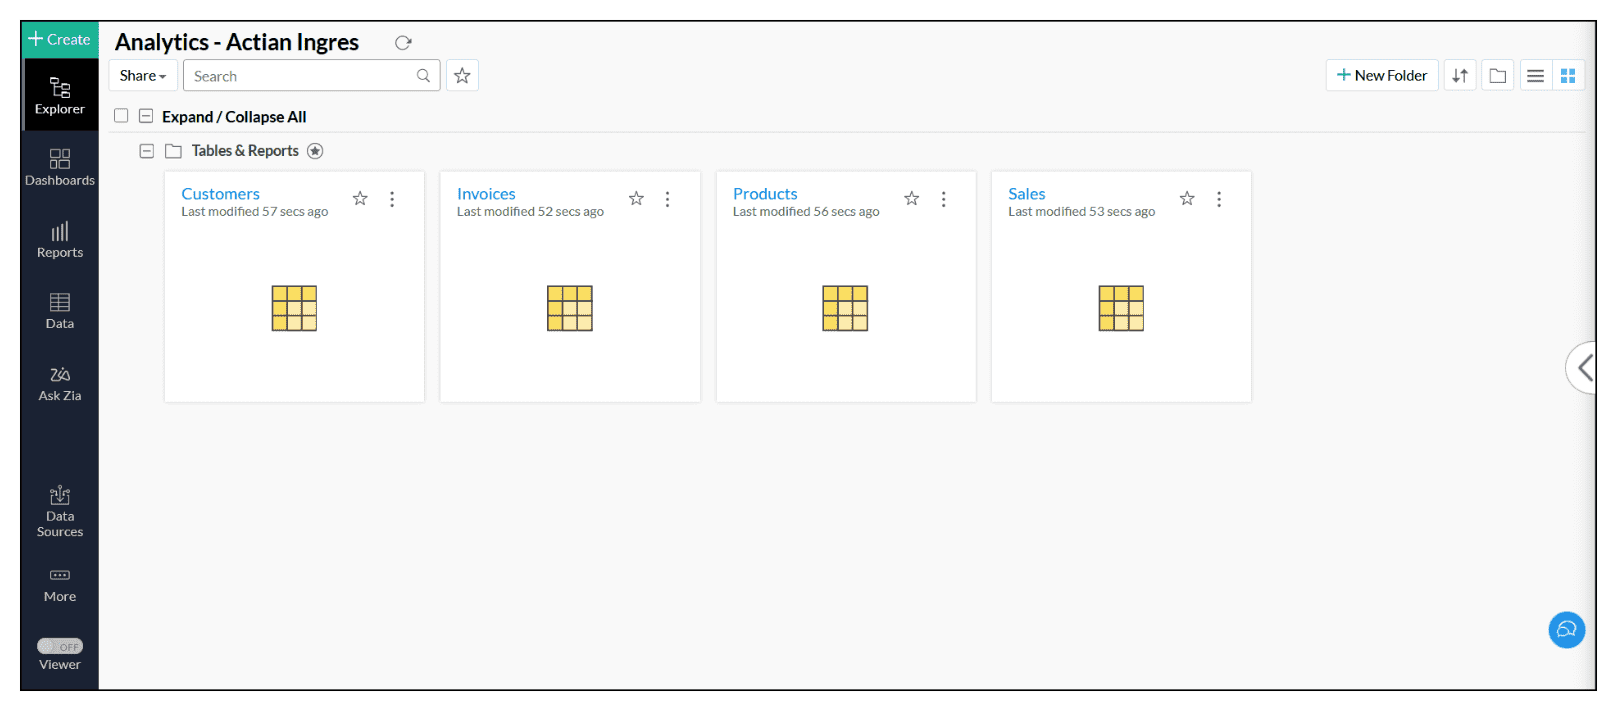The image size is (1617, 711).
Task: Open the More sidebar menu
Action: pos(60,585)
